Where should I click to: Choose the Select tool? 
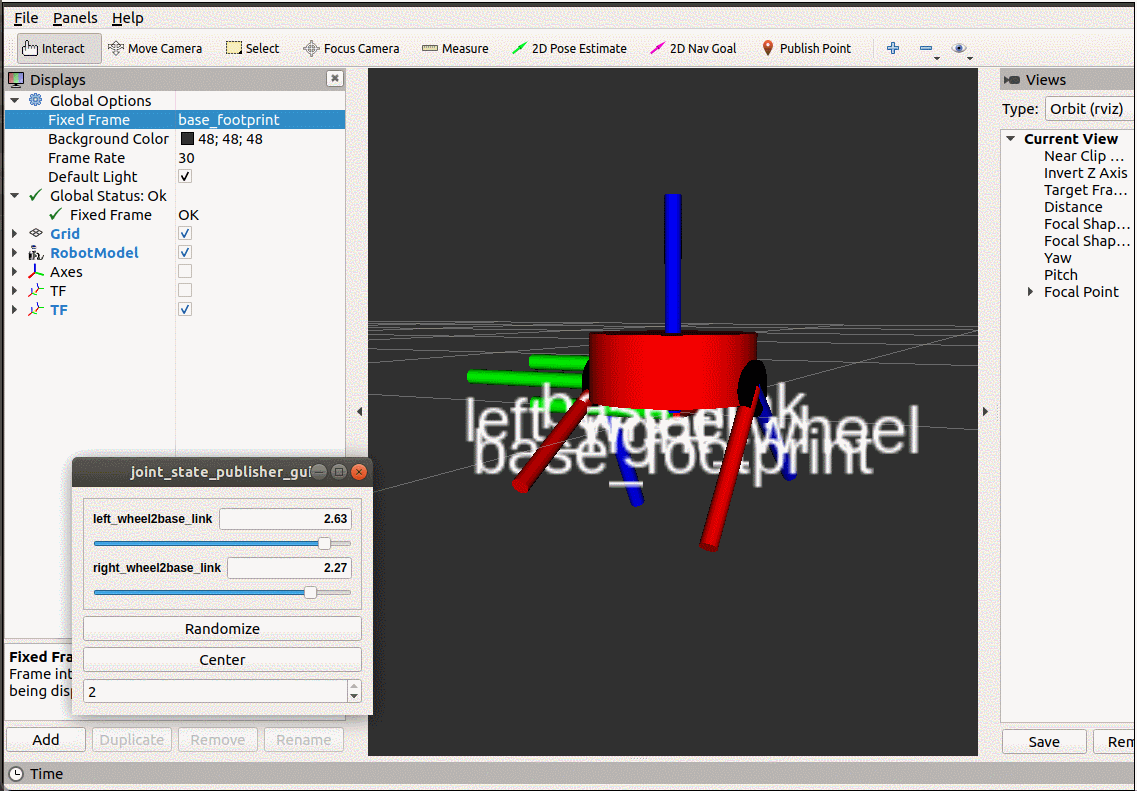(x=252, y=49)
